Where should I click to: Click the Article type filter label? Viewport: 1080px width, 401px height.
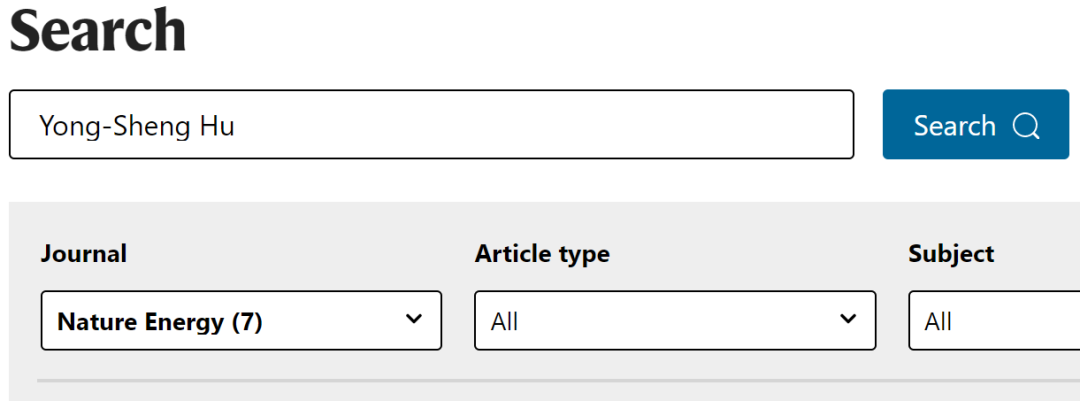click(x=542, y=254)
